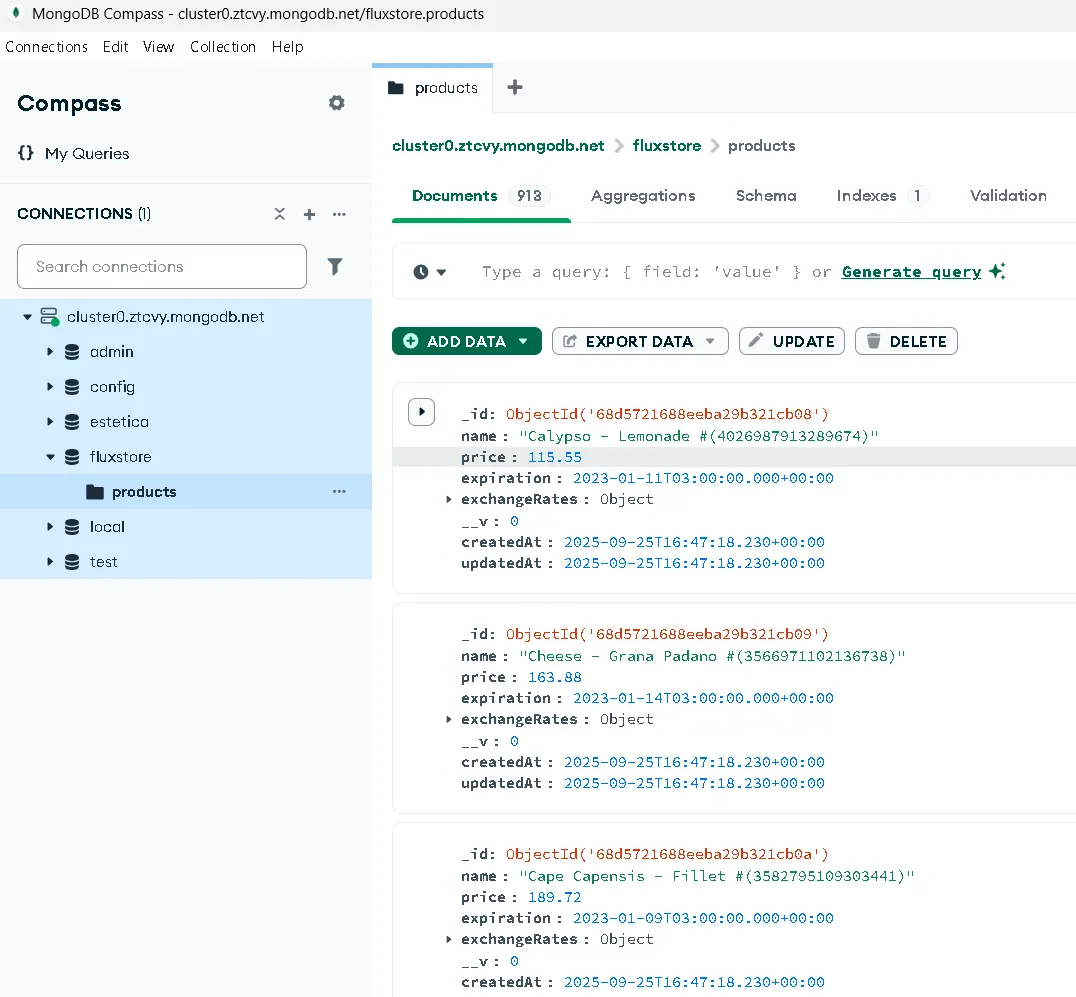
Task: Collapse the fluxstore database arrow
Action: click(50, 457)
